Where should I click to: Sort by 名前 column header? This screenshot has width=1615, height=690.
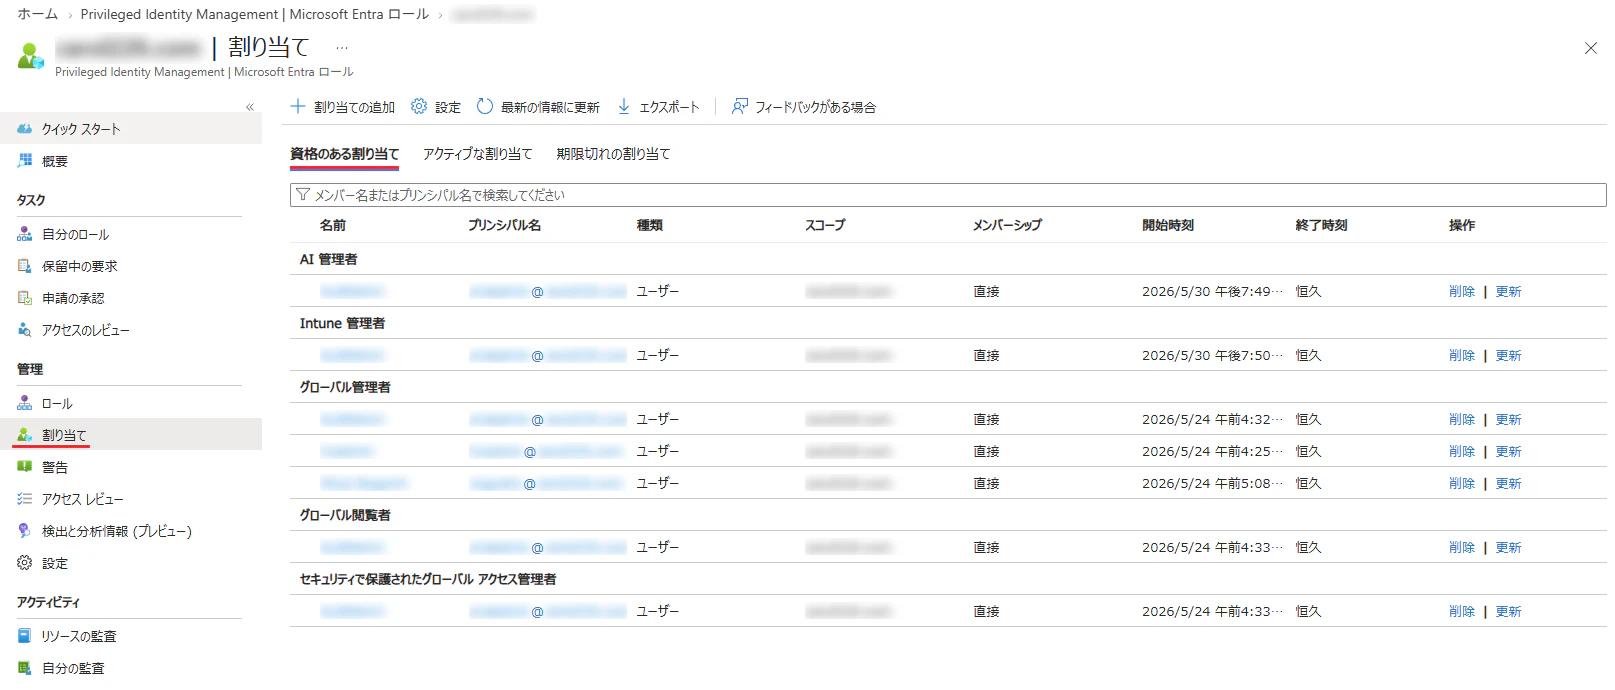(333, 225)
